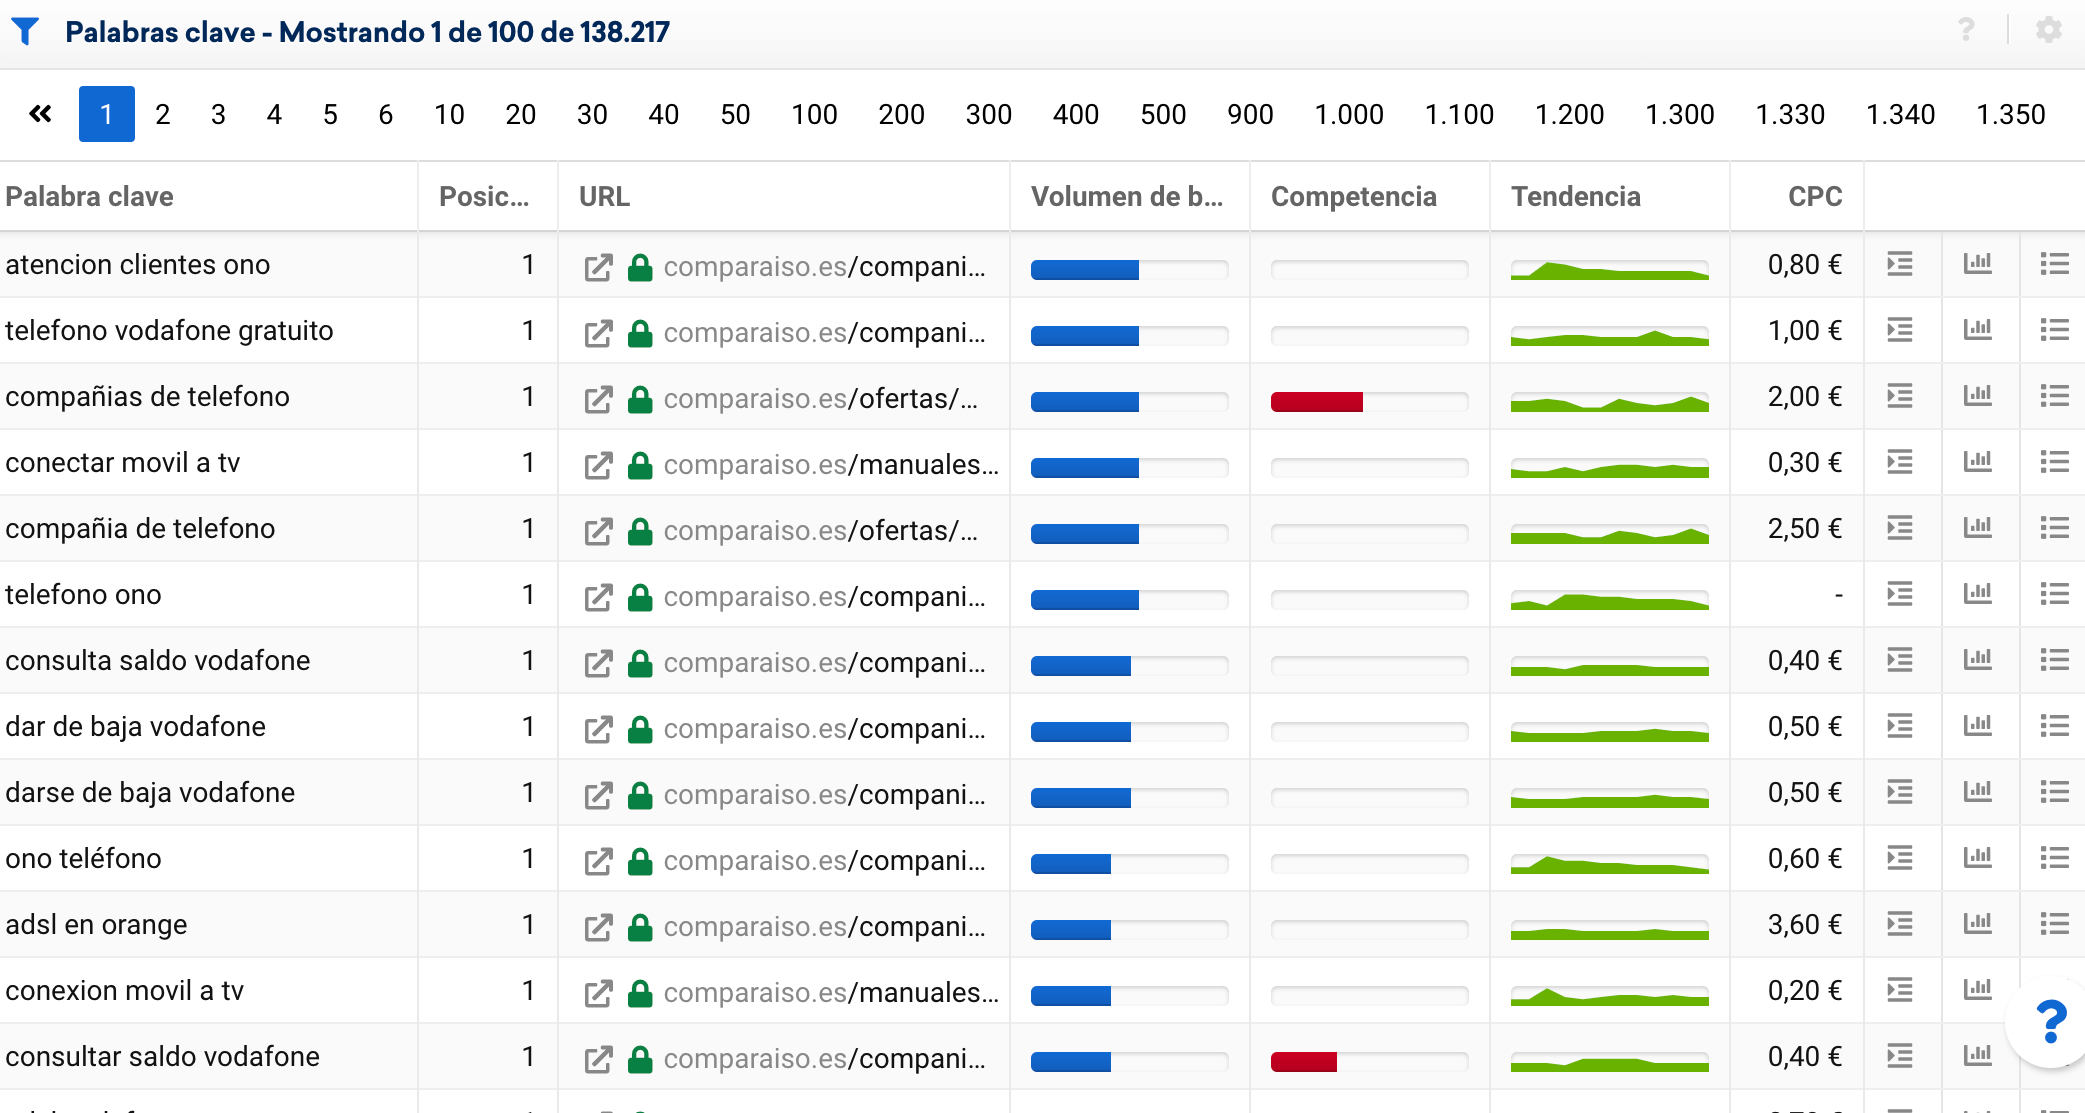Open external link for atencion clientes ono

pos(598,267)
